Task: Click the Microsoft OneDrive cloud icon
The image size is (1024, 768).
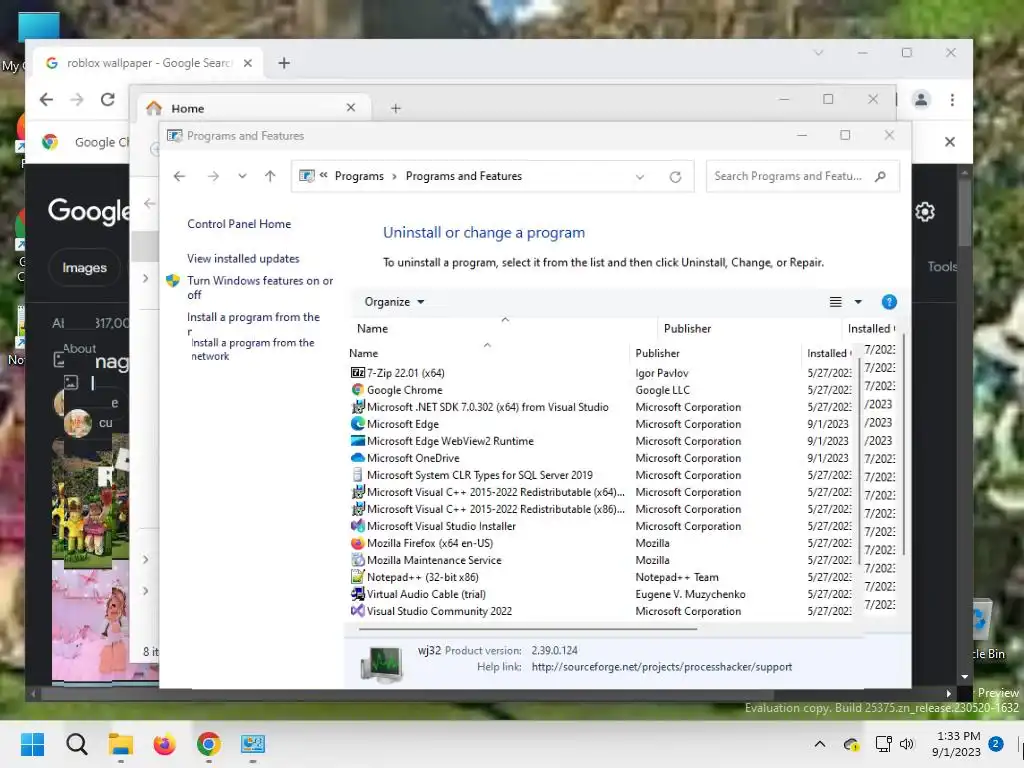Action: click(357, 458)
